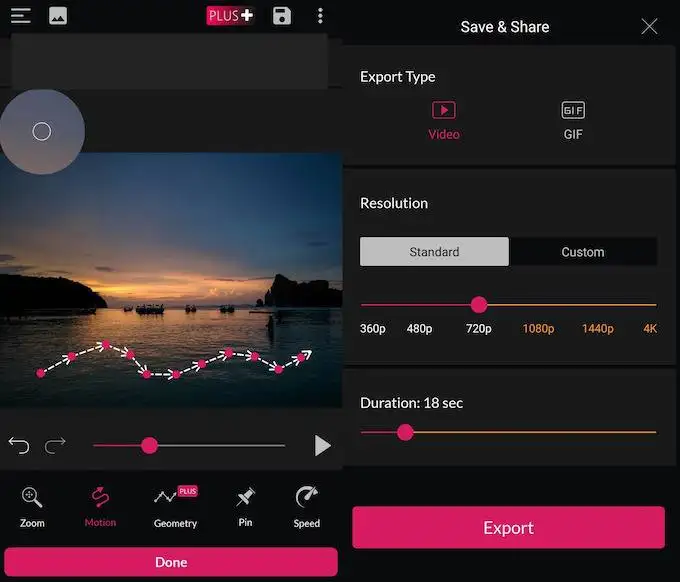
Task: Play the animation preview
Action: pos(322,445)
